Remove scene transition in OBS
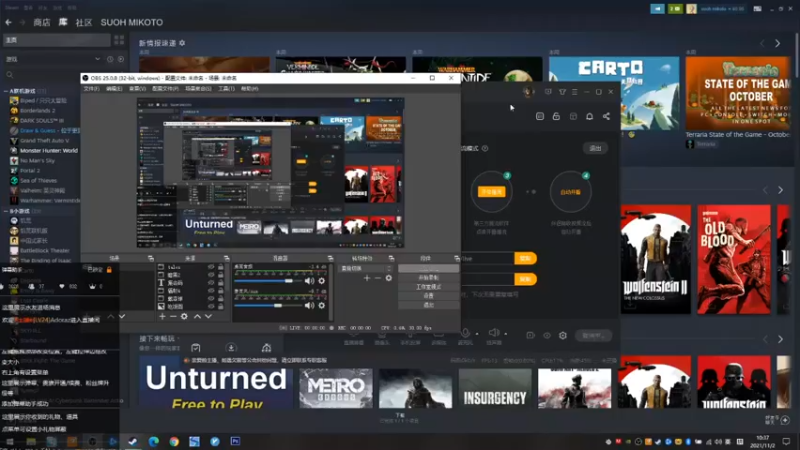The width and height of the screenshot is (800, 450). [378, 278]
